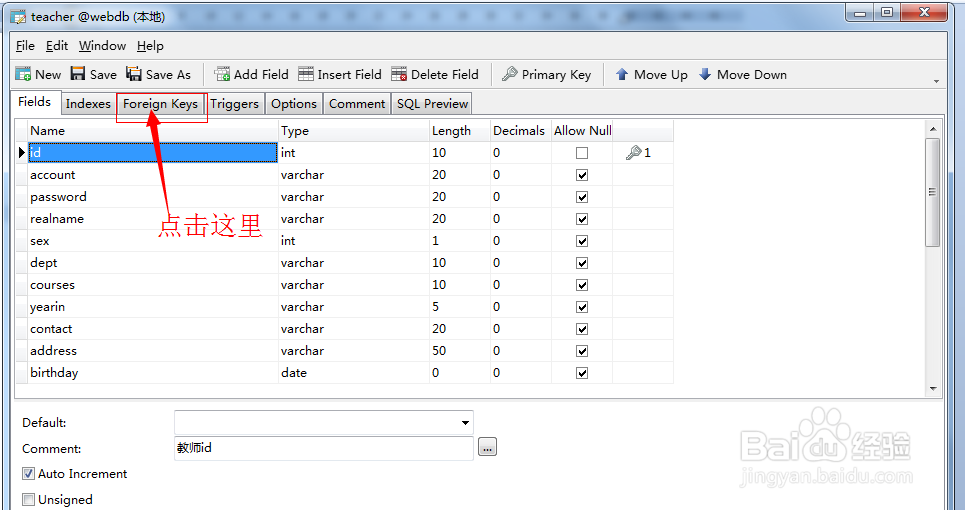Uncheck Allow Null for sex field
The width and height of the screenshot is (965, 510).
pos(582,241)
